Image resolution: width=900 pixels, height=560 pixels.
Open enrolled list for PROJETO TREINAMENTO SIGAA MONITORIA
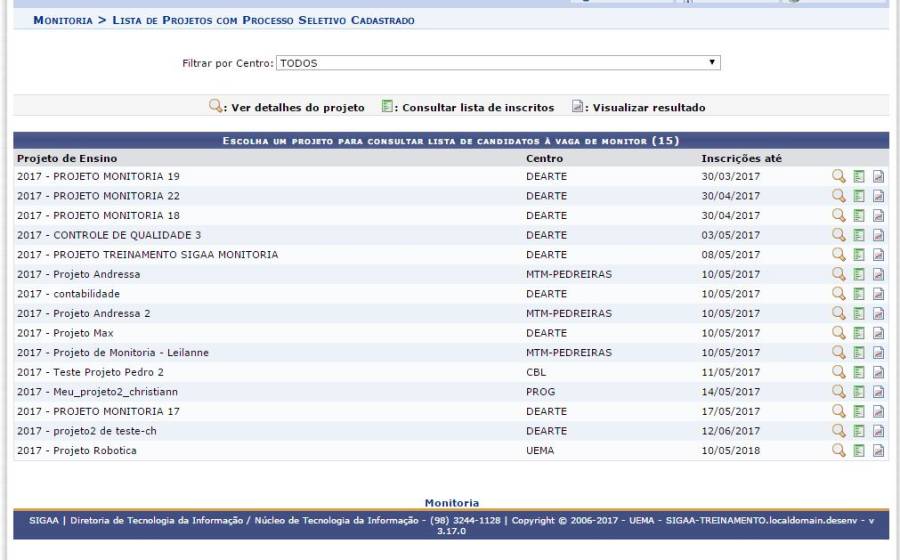tap(859, 255)
